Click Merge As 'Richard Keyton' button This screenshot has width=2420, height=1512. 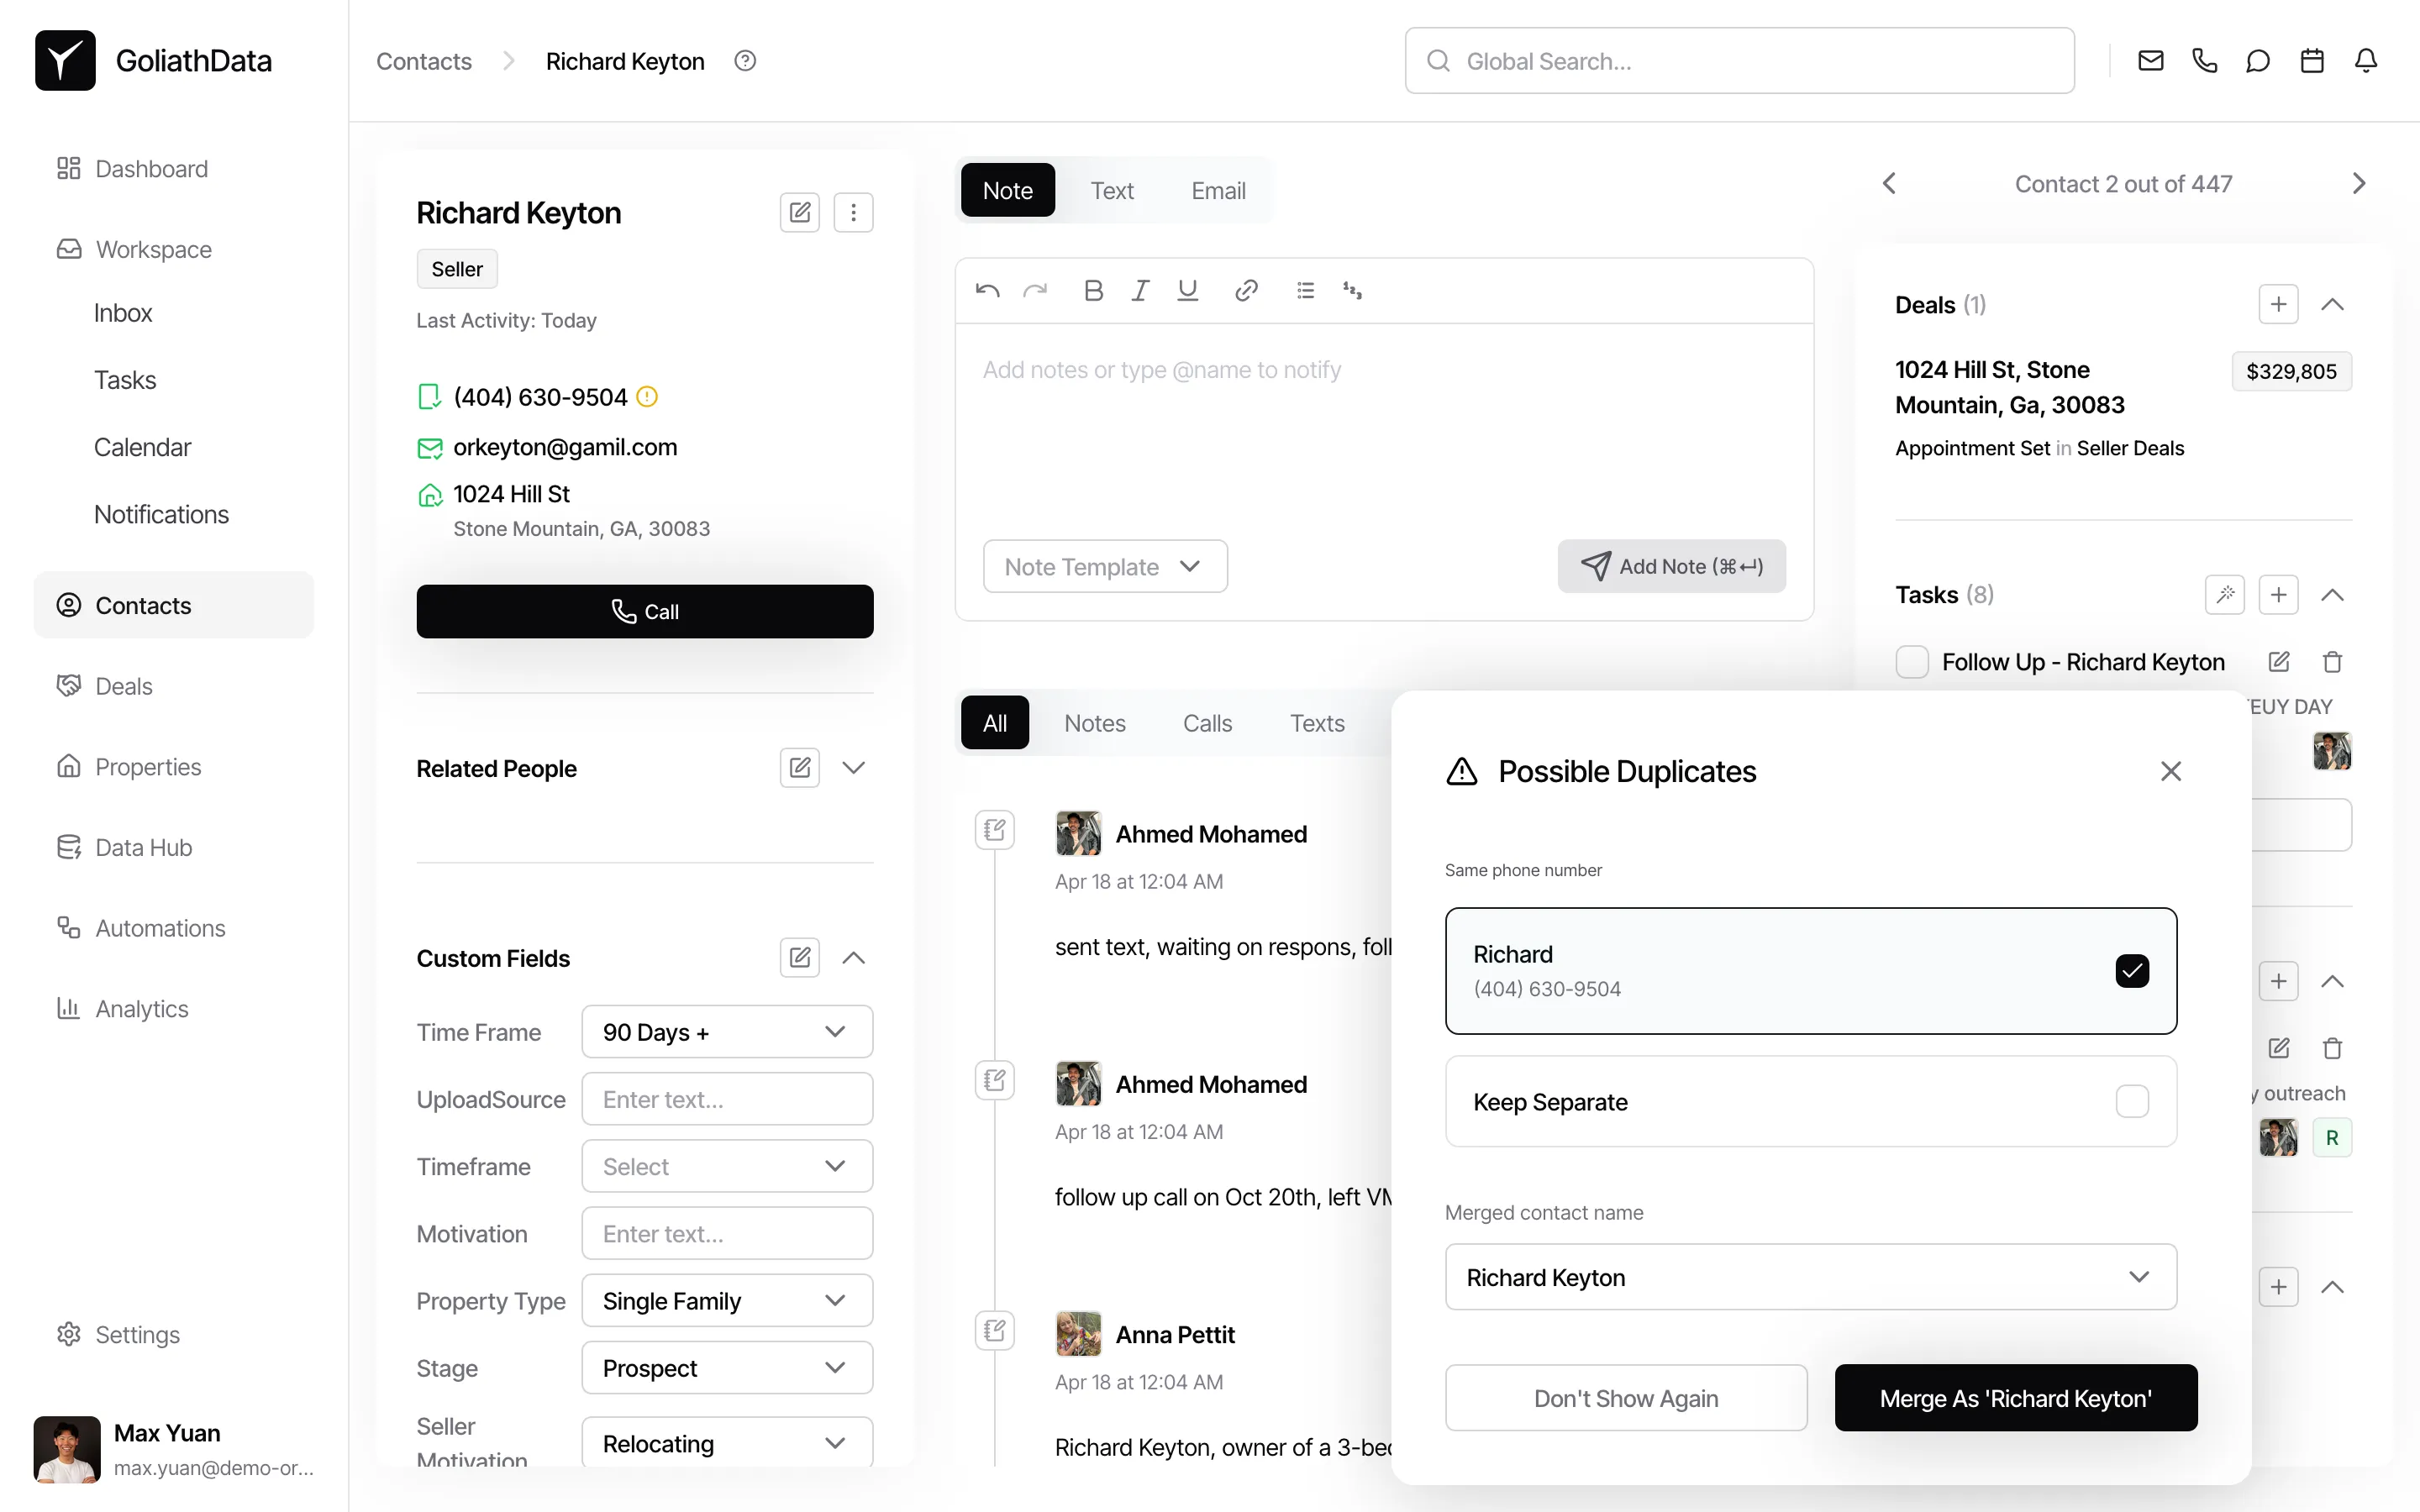(x=2015, y=1398)
